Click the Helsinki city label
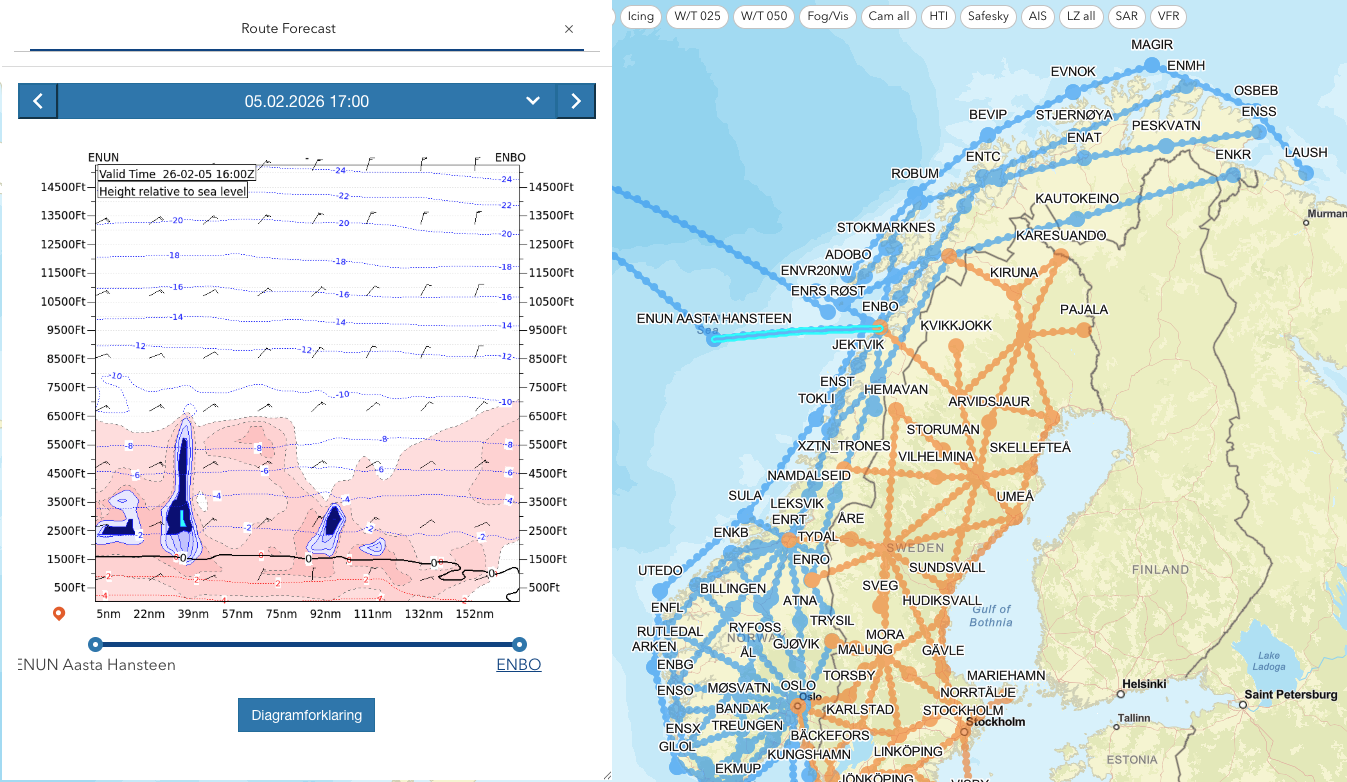 click(1144, 685)
